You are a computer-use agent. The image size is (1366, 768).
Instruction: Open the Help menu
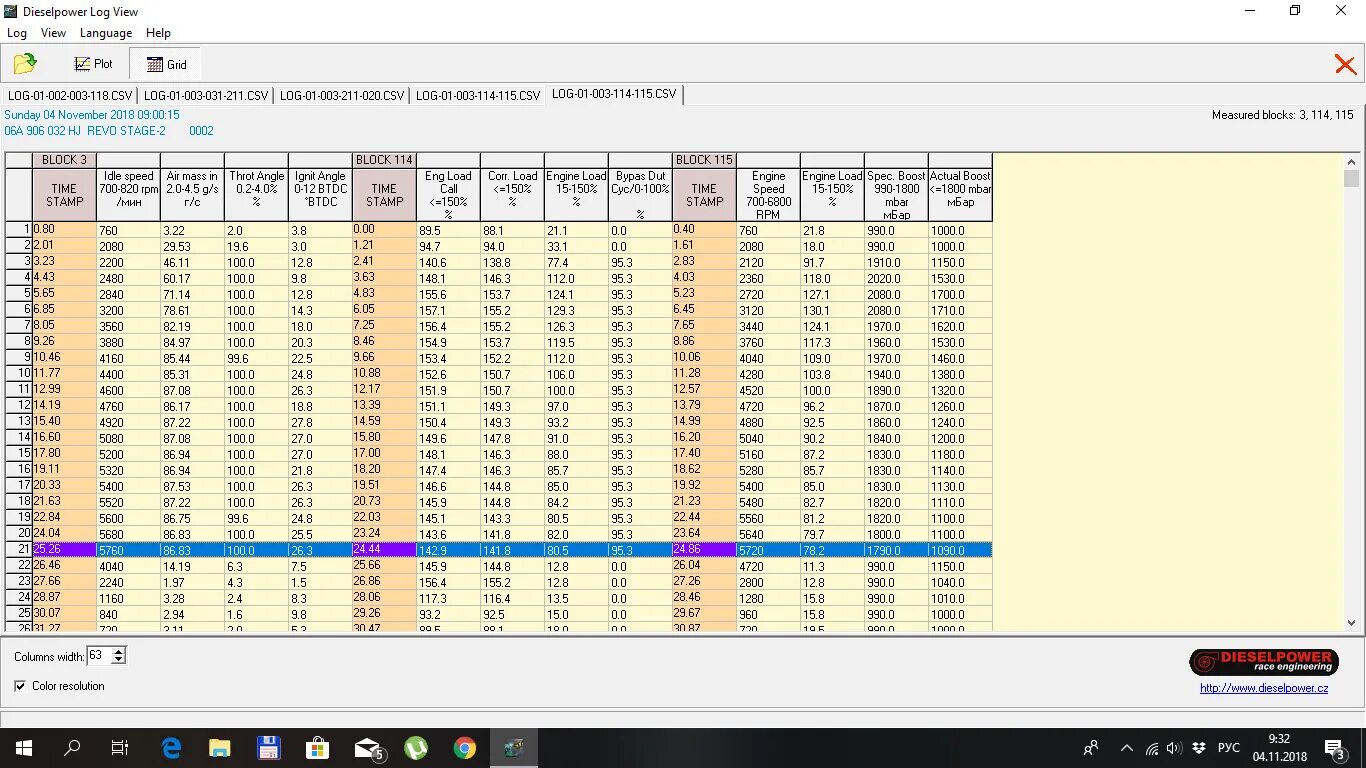click(158, 33)
